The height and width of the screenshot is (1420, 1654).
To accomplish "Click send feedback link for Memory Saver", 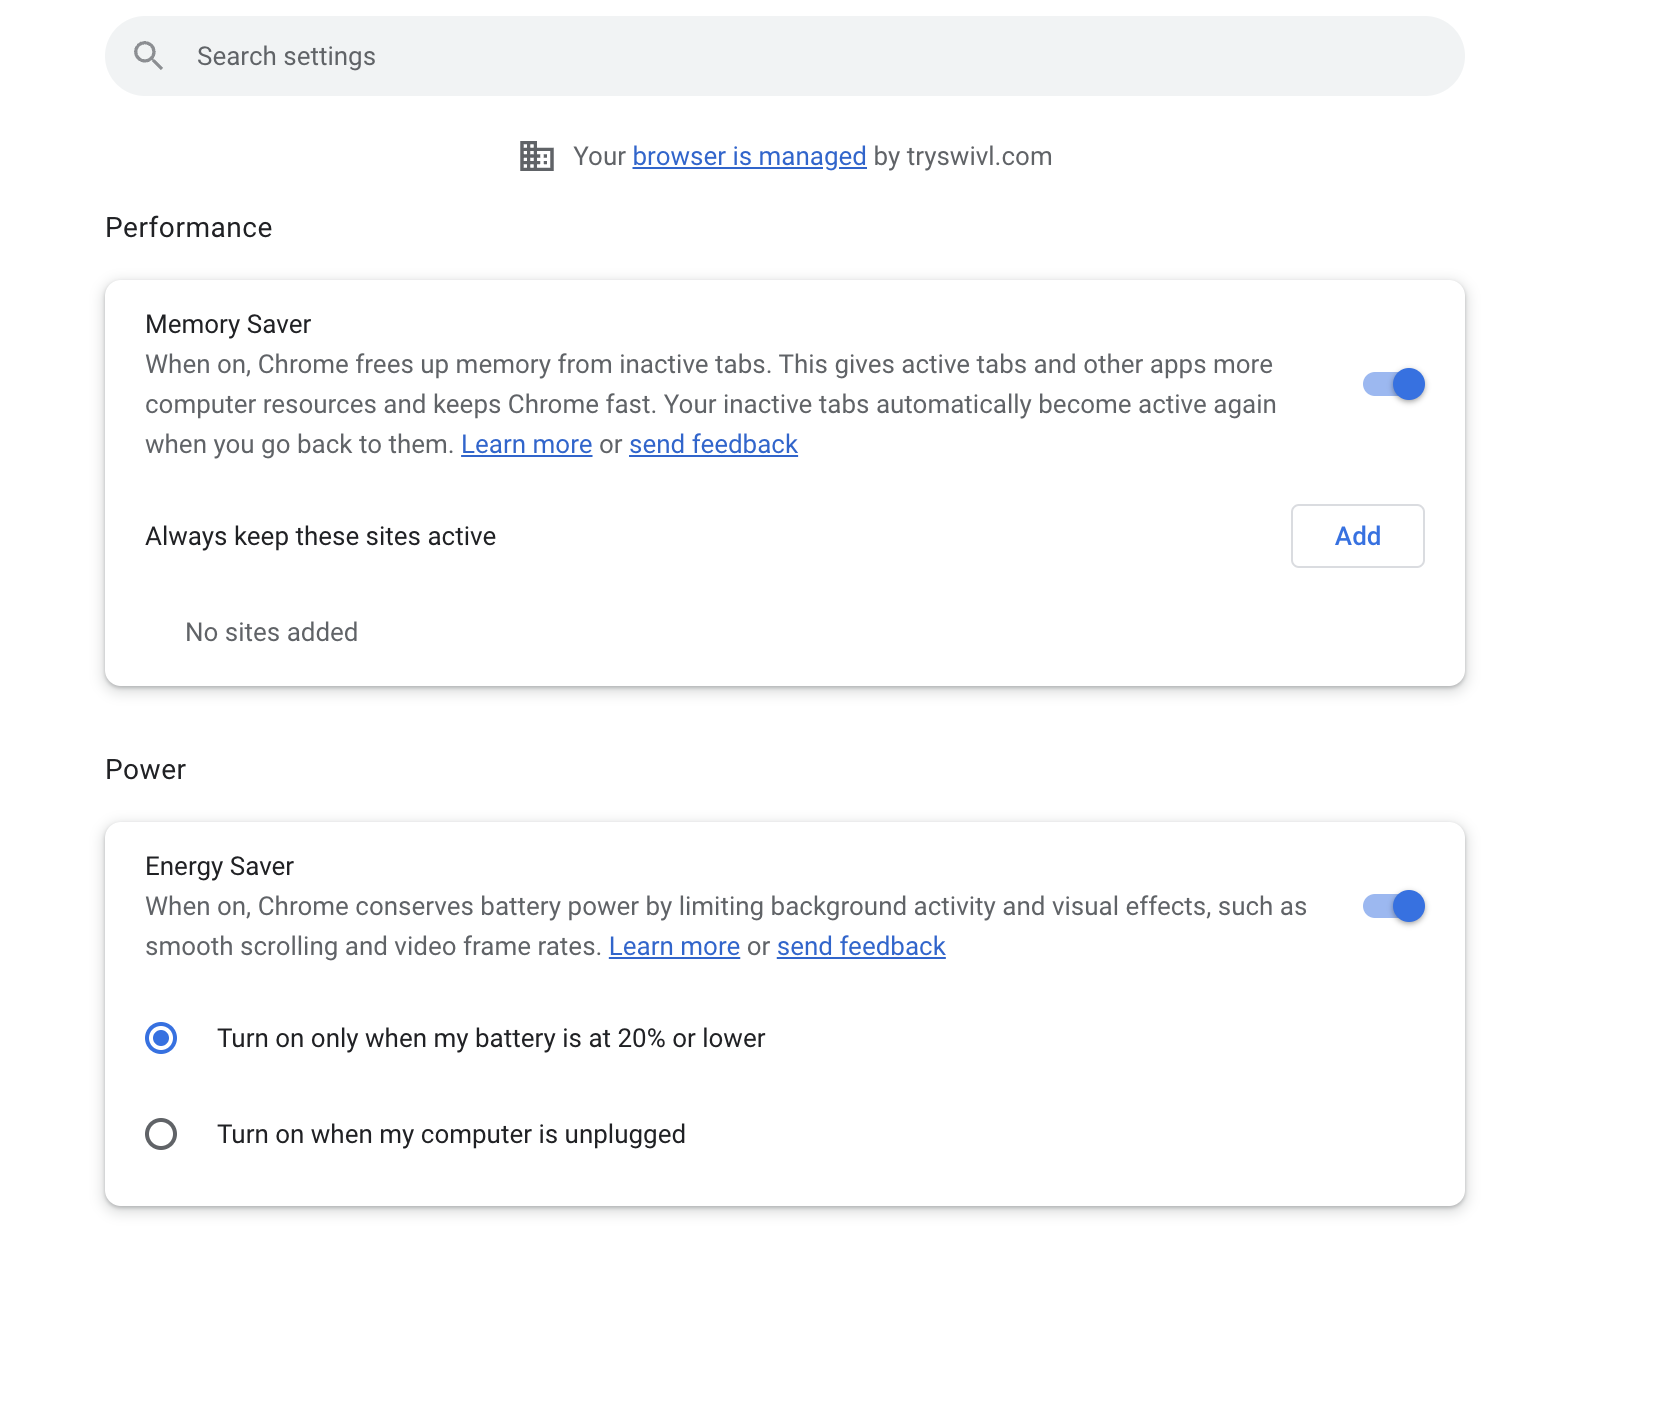I will tap(713, 444).
